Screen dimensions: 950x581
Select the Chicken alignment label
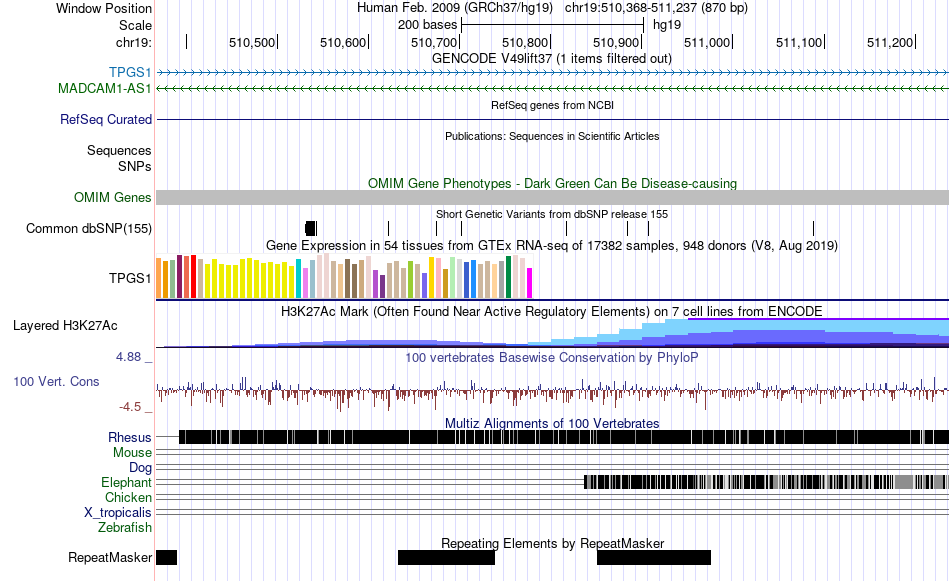[128, 497]
